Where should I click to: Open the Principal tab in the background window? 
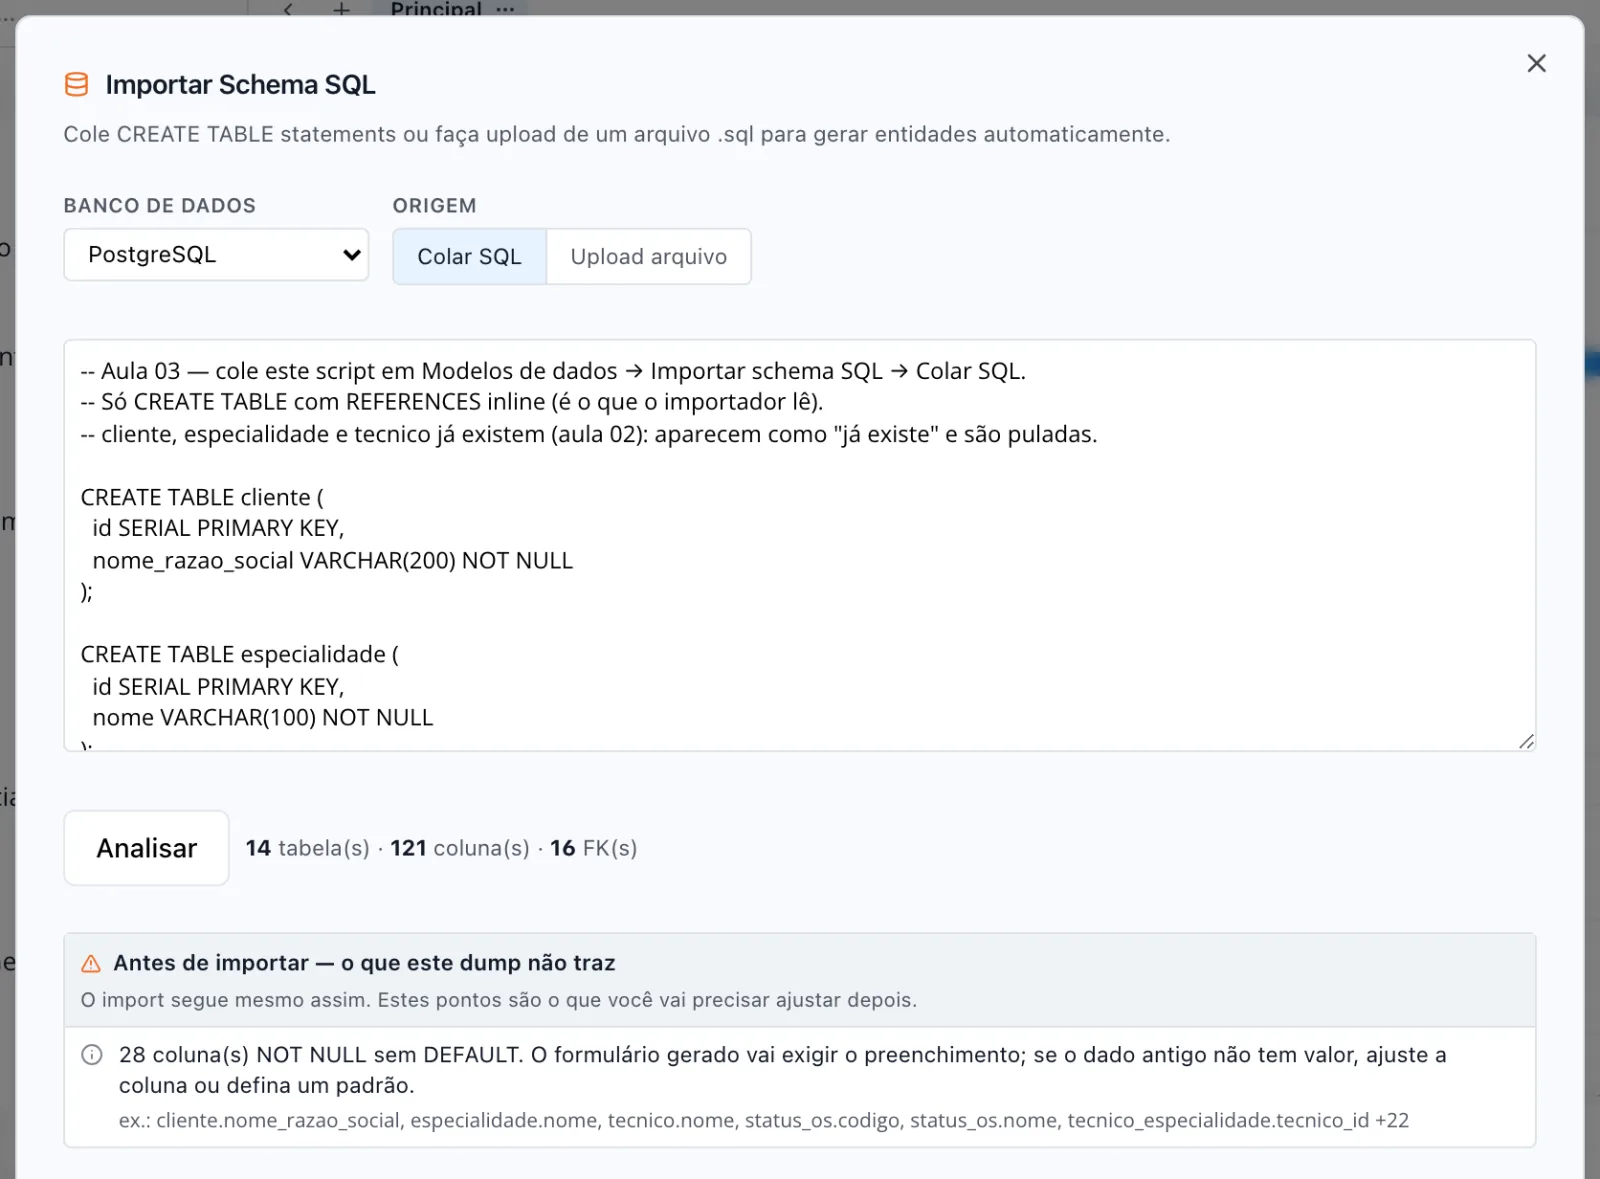(x=436, y=9)
